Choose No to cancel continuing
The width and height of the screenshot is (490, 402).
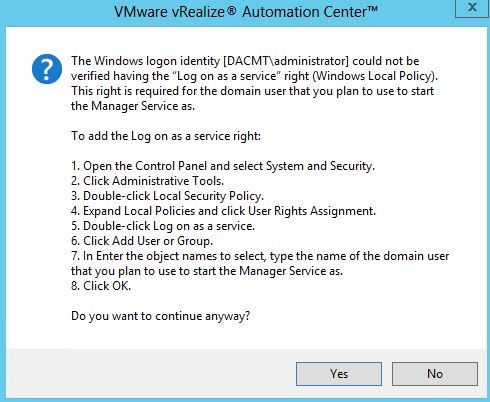click(435, 374)
